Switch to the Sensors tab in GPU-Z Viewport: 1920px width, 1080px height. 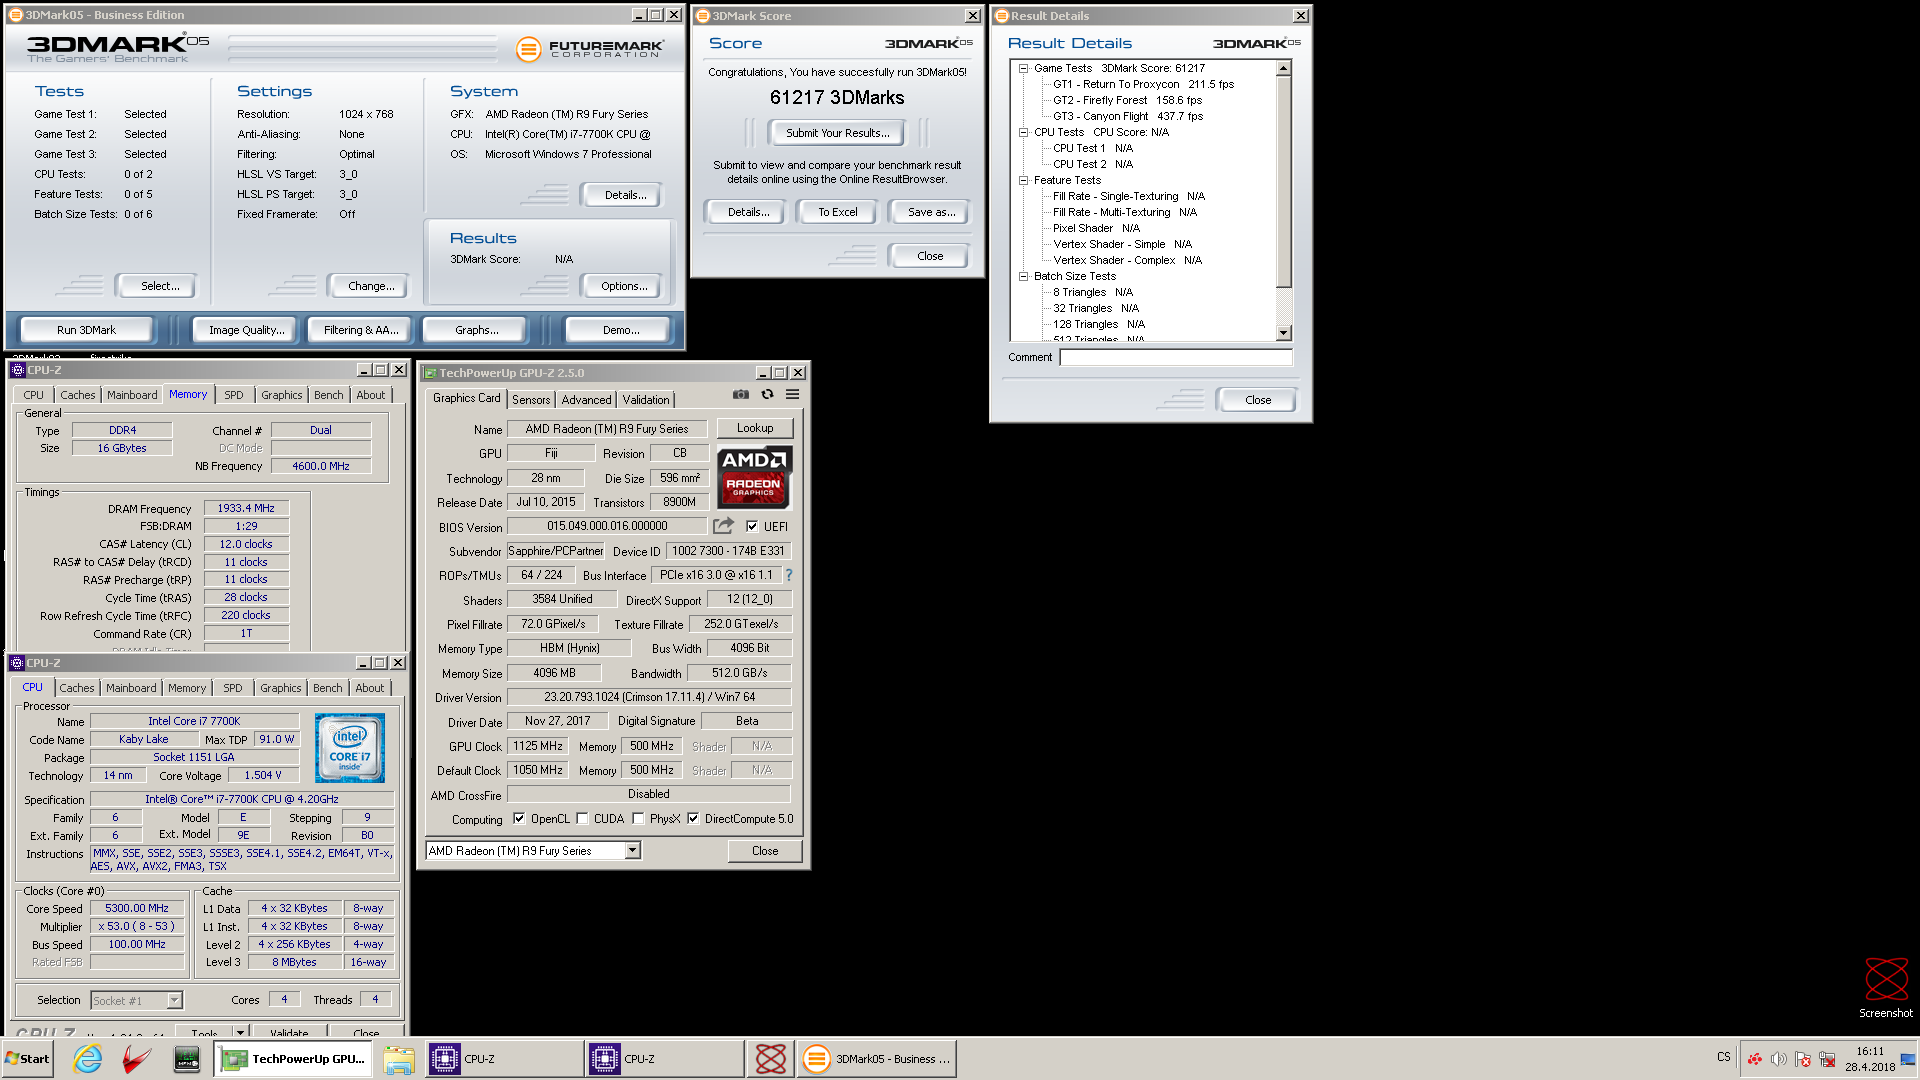coord(531,399)
